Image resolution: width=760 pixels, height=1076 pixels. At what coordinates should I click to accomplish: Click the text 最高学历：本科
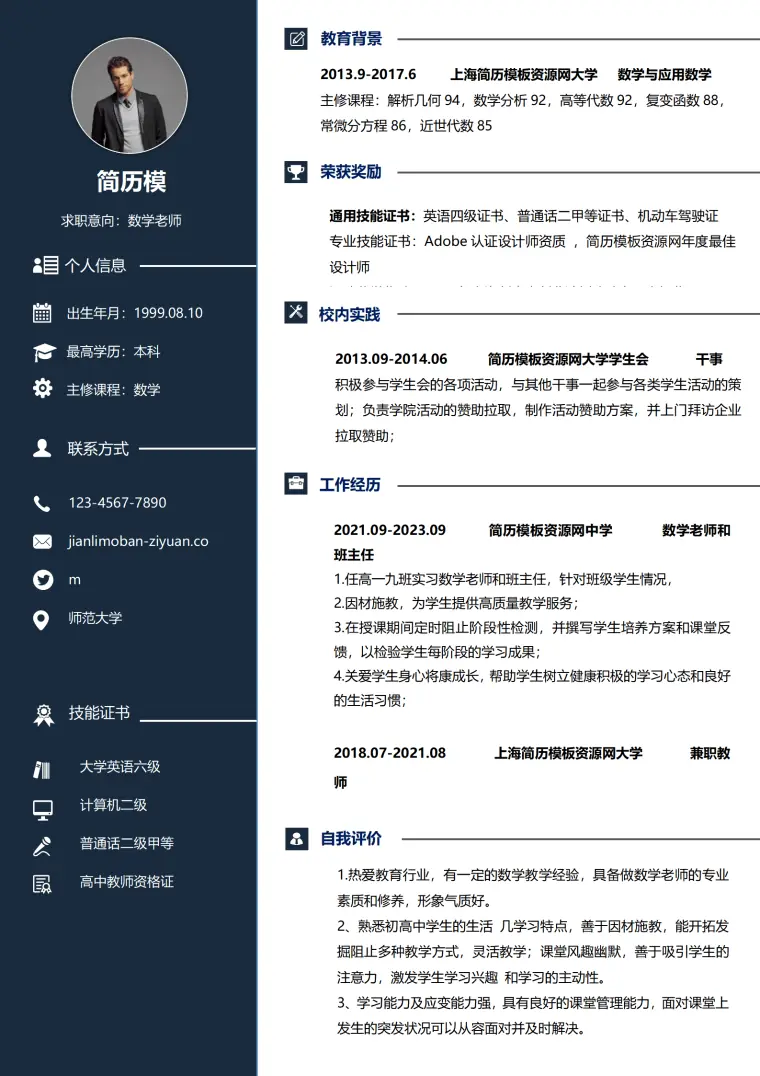pos(113,351)
